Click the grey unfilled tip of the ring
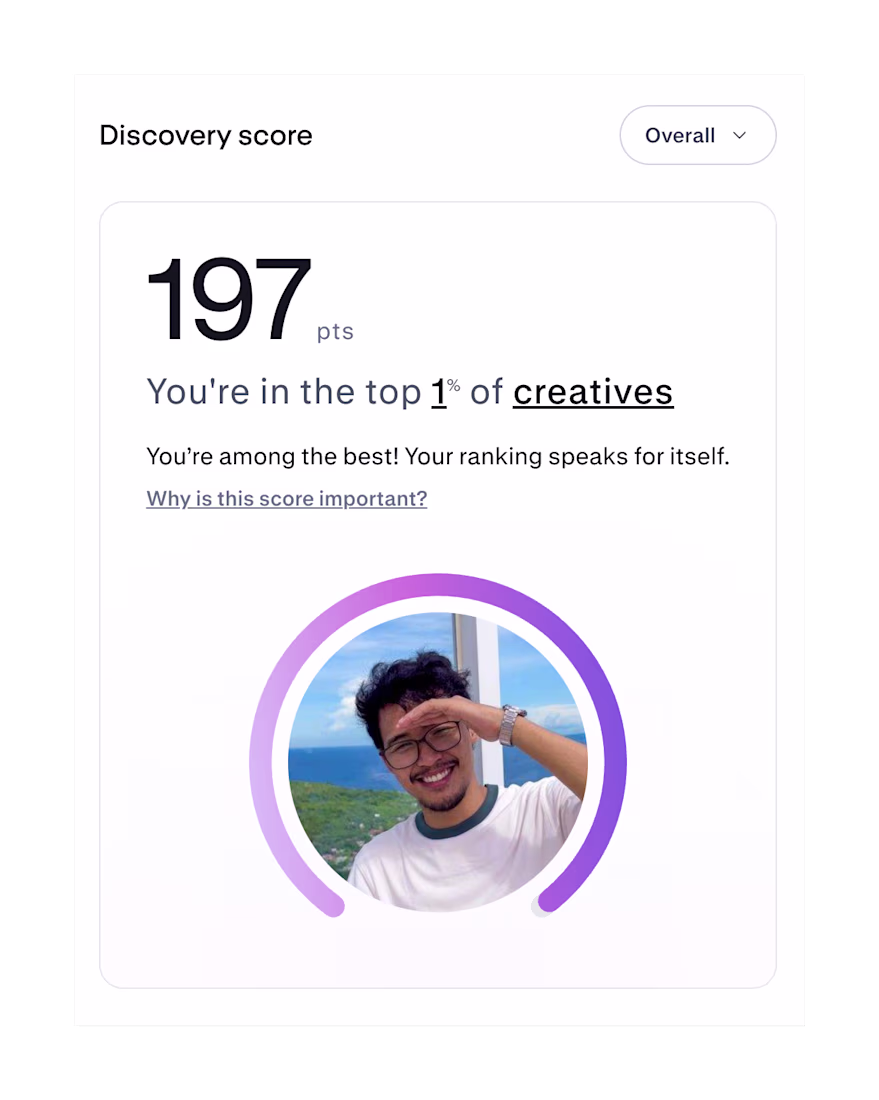The height and width of the screenshot is (1100, 879). (x=538, y=909)
